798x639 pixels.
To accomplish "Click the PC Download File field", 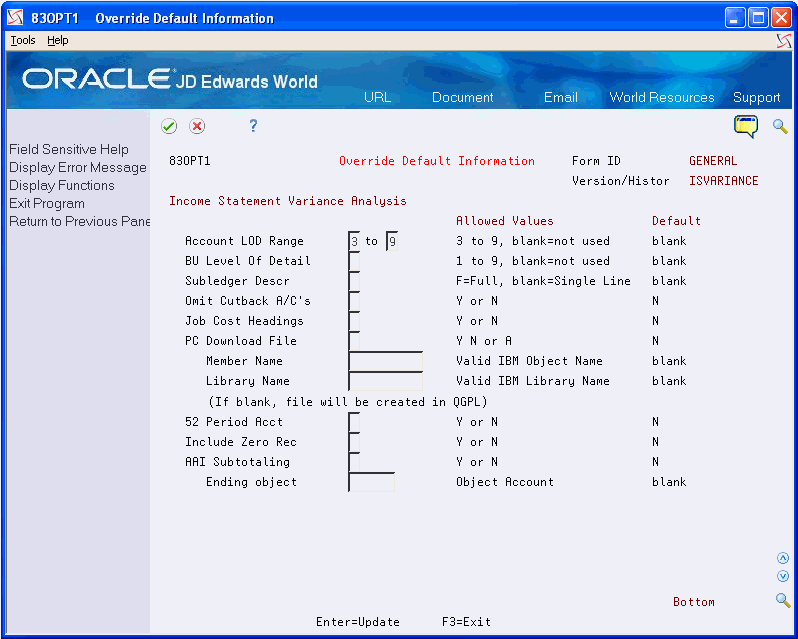I will pos(354,341).
